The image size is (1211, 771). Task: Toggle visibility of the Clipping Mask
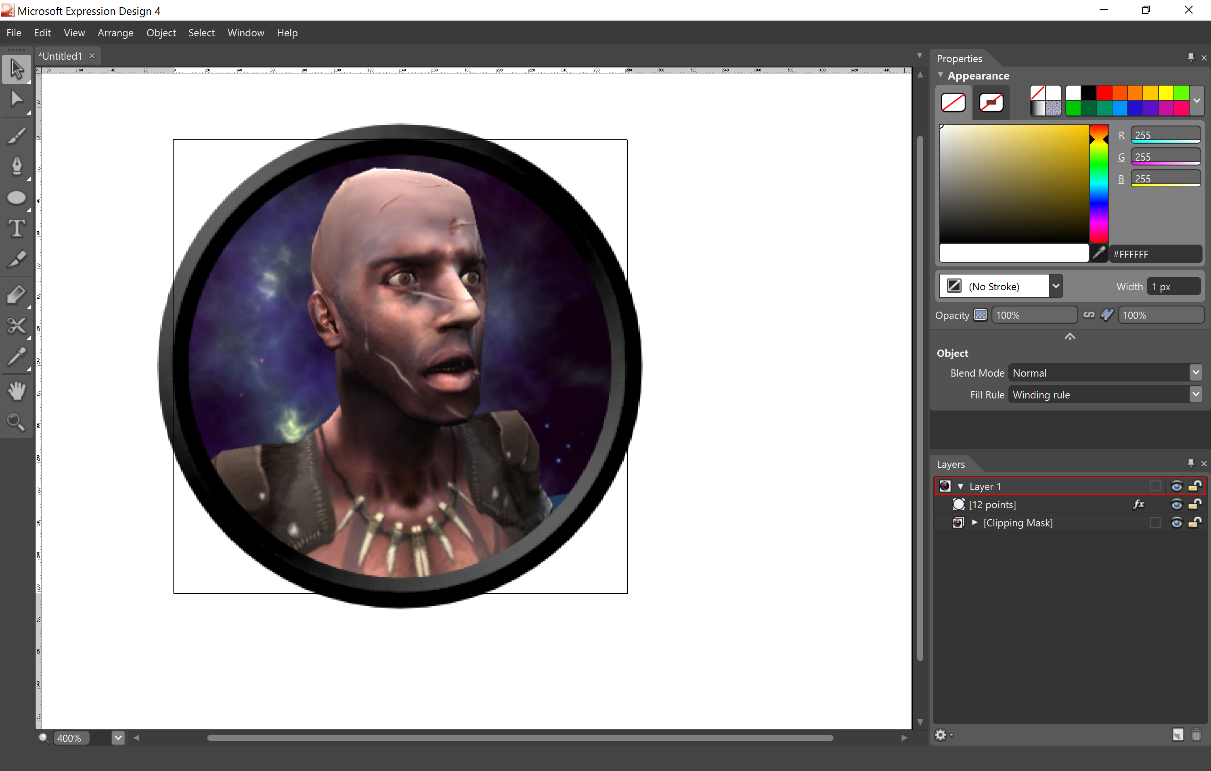point(1177,523)
